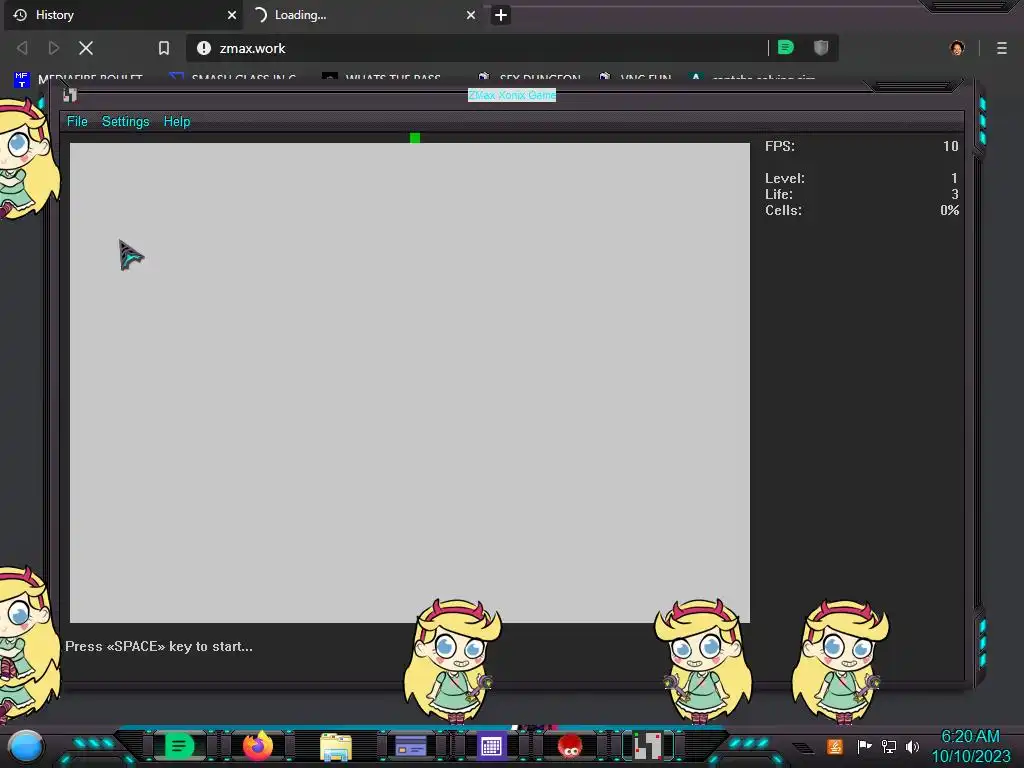Open the Start orb button

click(26, 746)
